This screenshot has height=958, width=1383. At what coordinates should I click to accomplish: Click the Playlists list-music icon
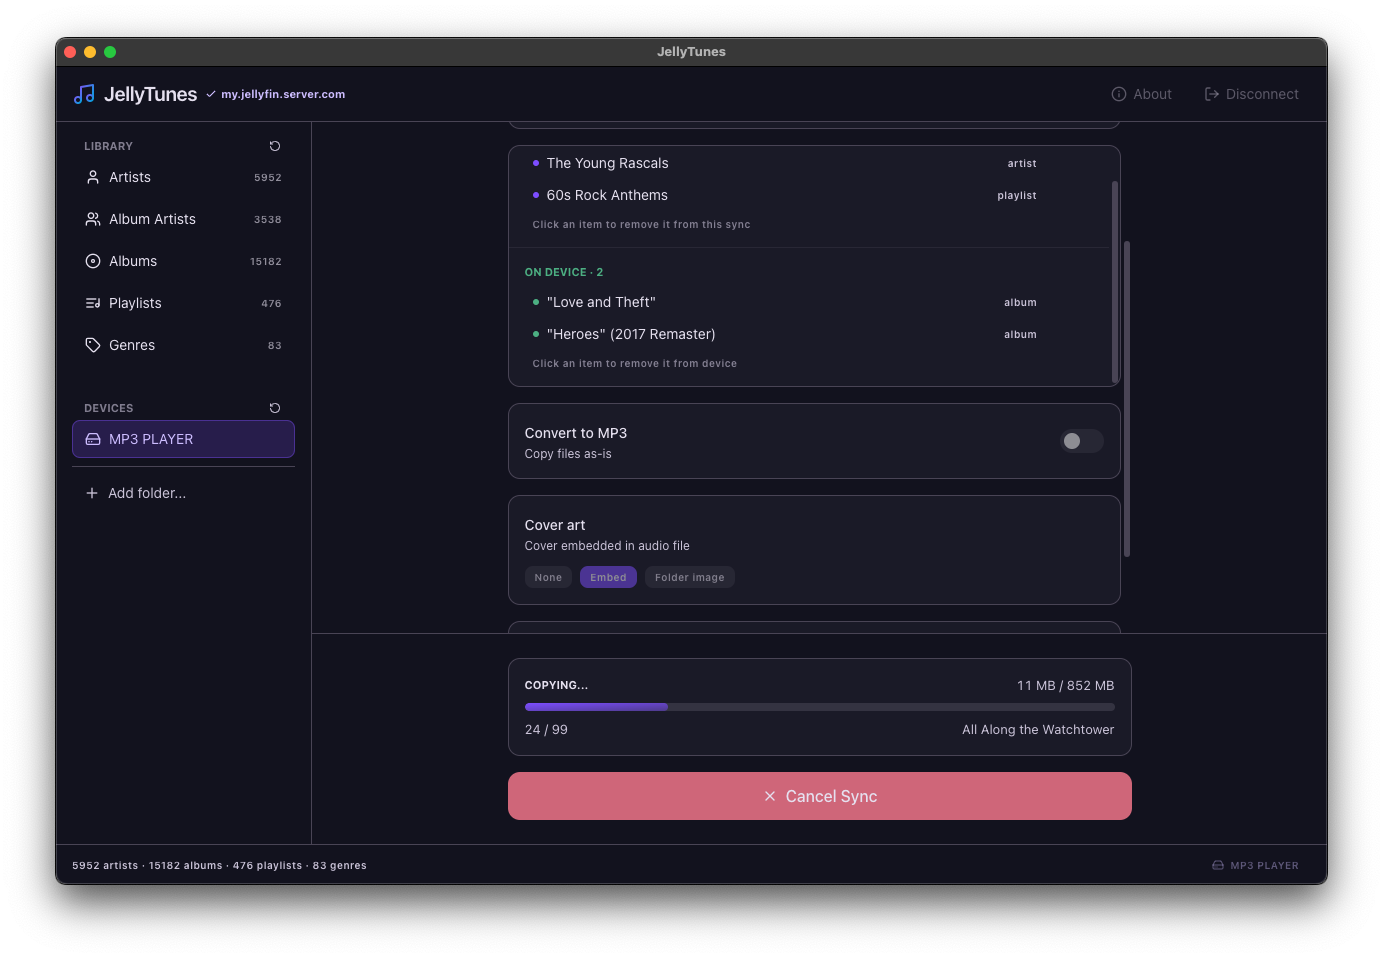tap(93, 303)
